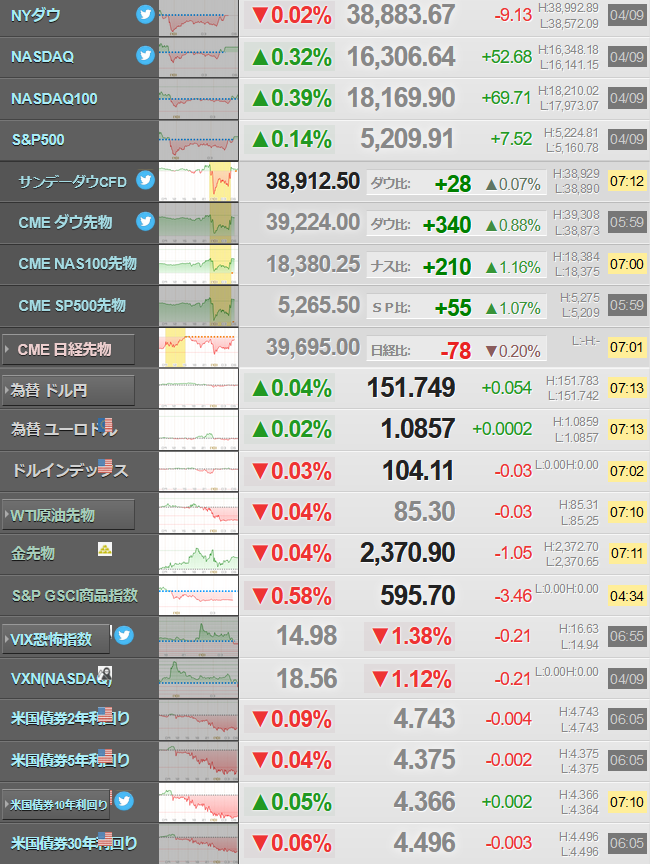Open the サンデーダウCFD label

(x=73, y=181)
